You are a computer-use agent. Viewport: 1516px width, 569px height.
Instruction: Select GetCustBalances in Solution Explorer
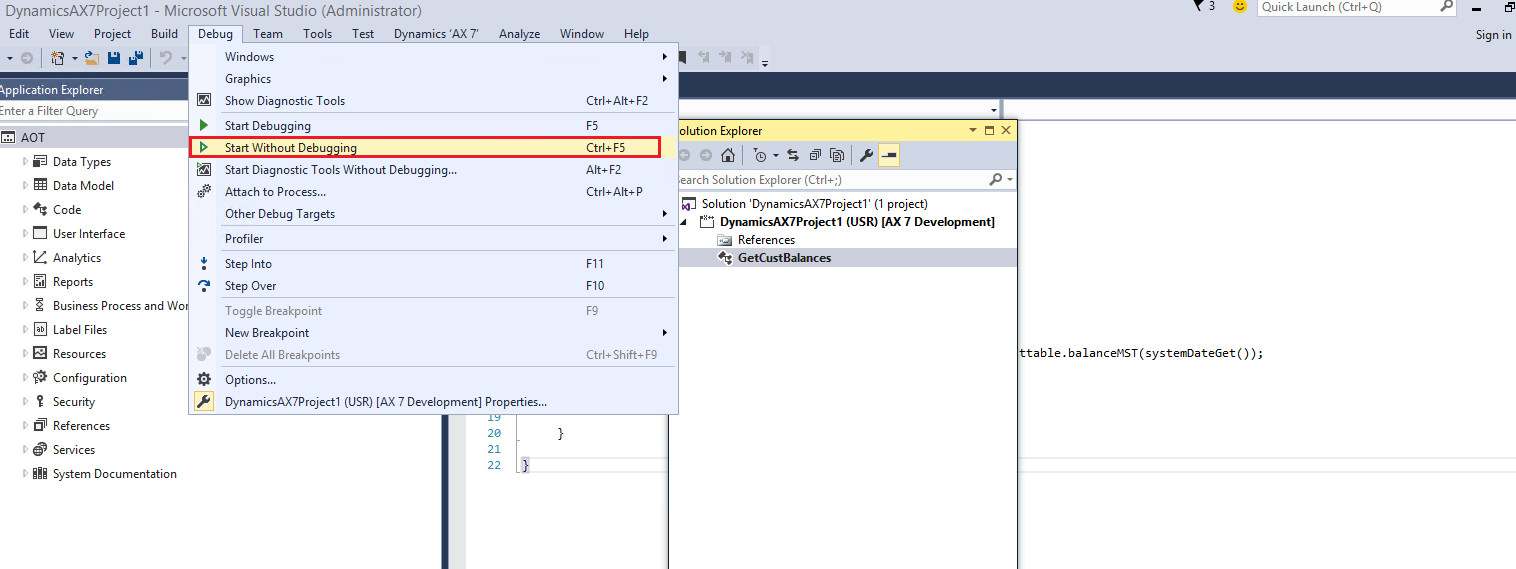784,258
